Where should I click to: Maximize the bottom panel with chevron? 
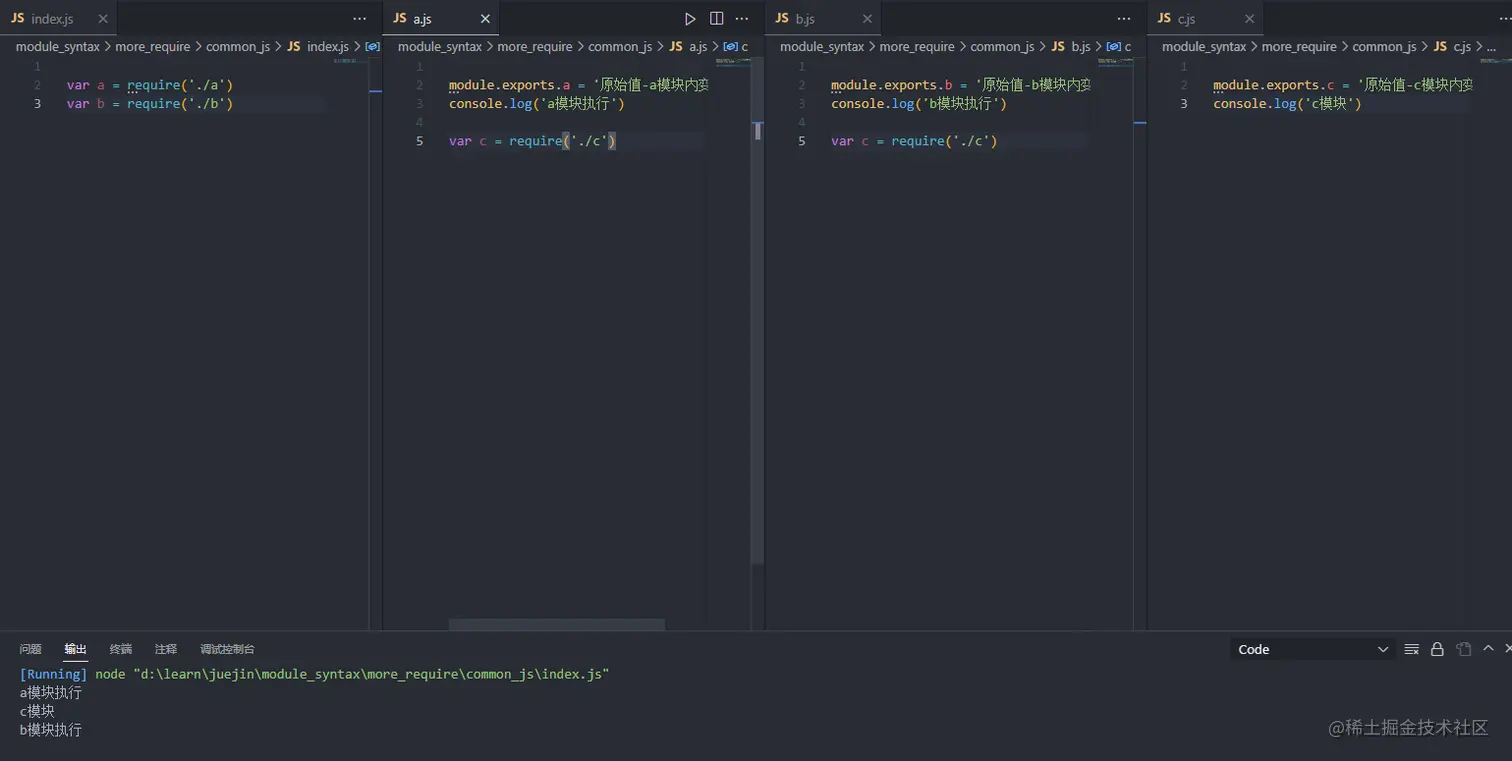(x=1488, y=649)
